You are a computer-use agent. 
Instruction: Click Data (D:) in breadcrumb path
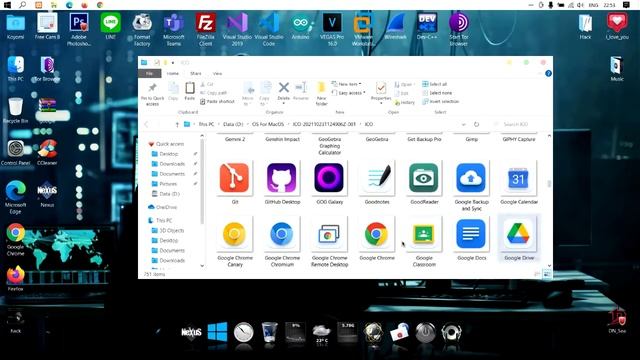[x=233, y=124]
